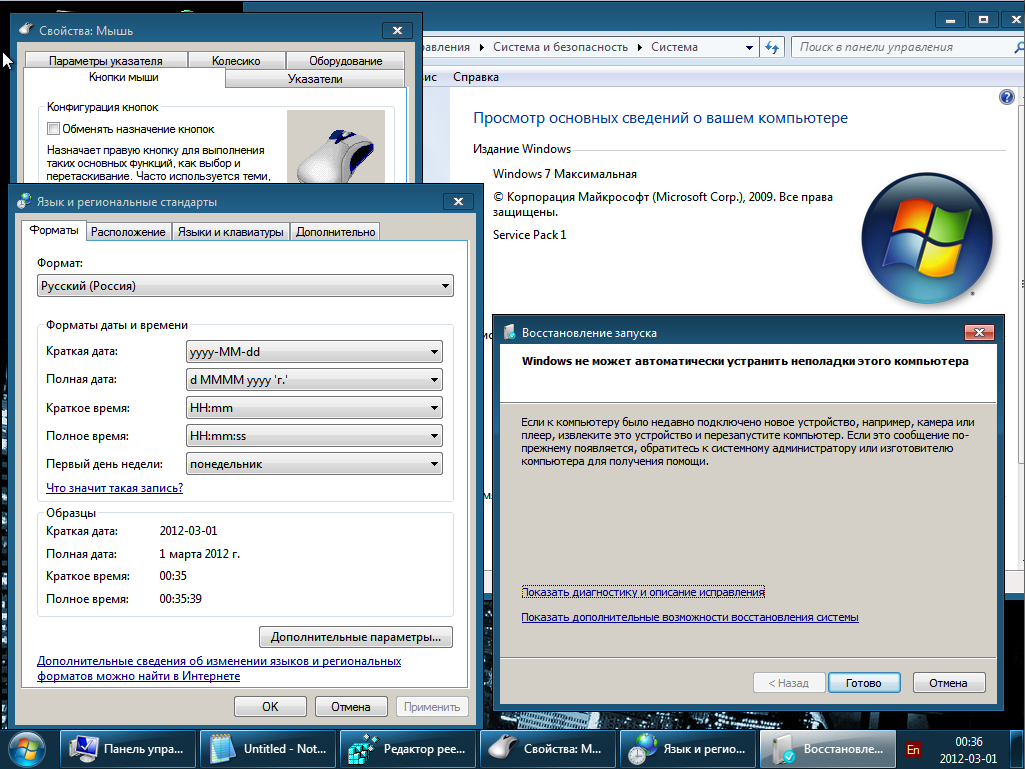Click 'Дополнительные параметры...' button
The width and height of the screenshot is (1025, 769).
[356, 637]
